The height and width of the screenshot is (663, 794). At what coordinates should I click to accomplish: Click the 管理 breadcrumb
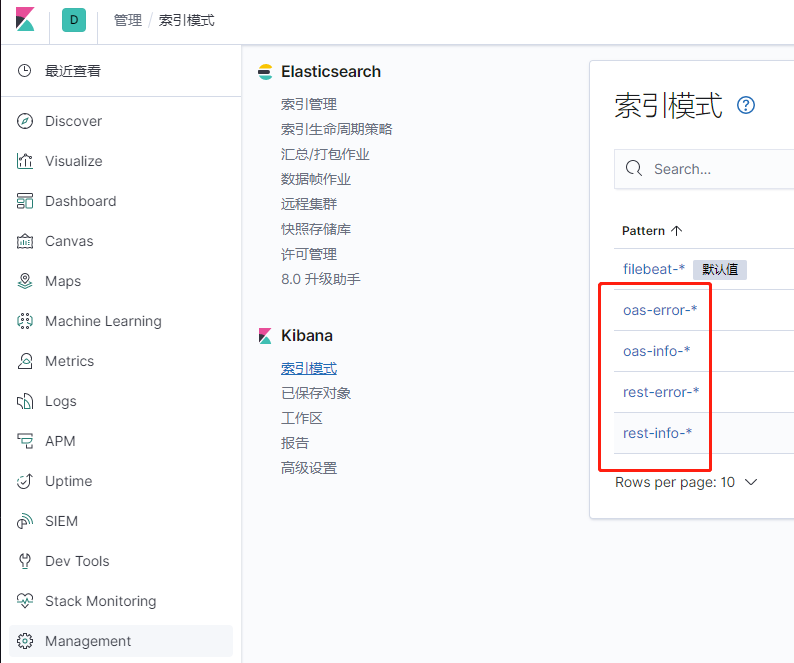[x=128, y=20]
